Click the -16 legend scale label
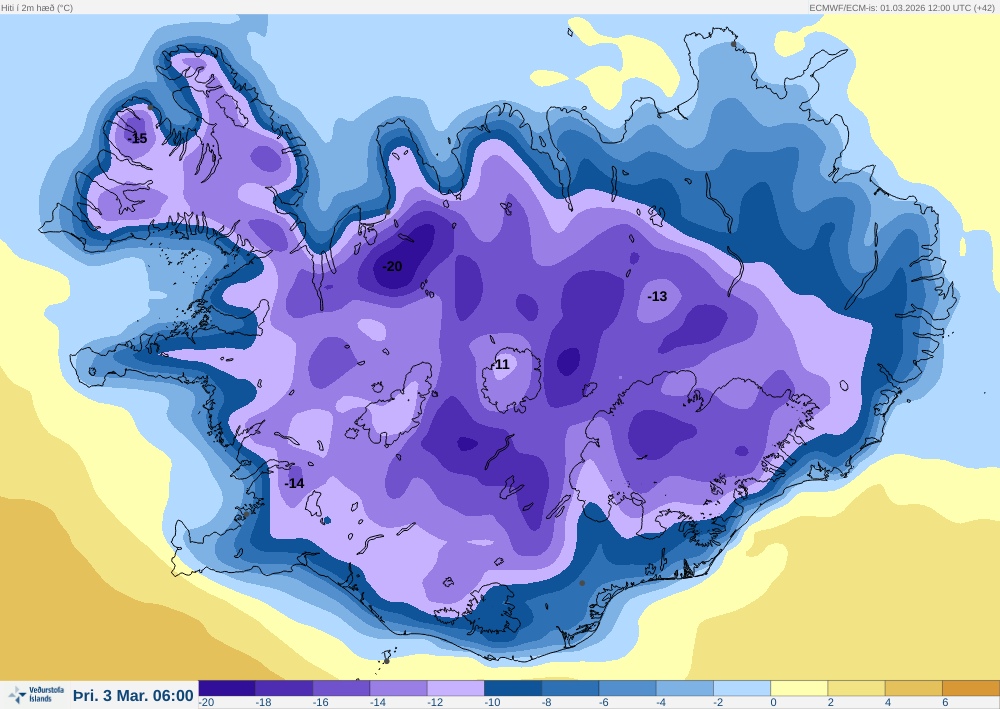The width and height of the screenshot is (1000, 709). pyautogui.click(x=321, y=703)
